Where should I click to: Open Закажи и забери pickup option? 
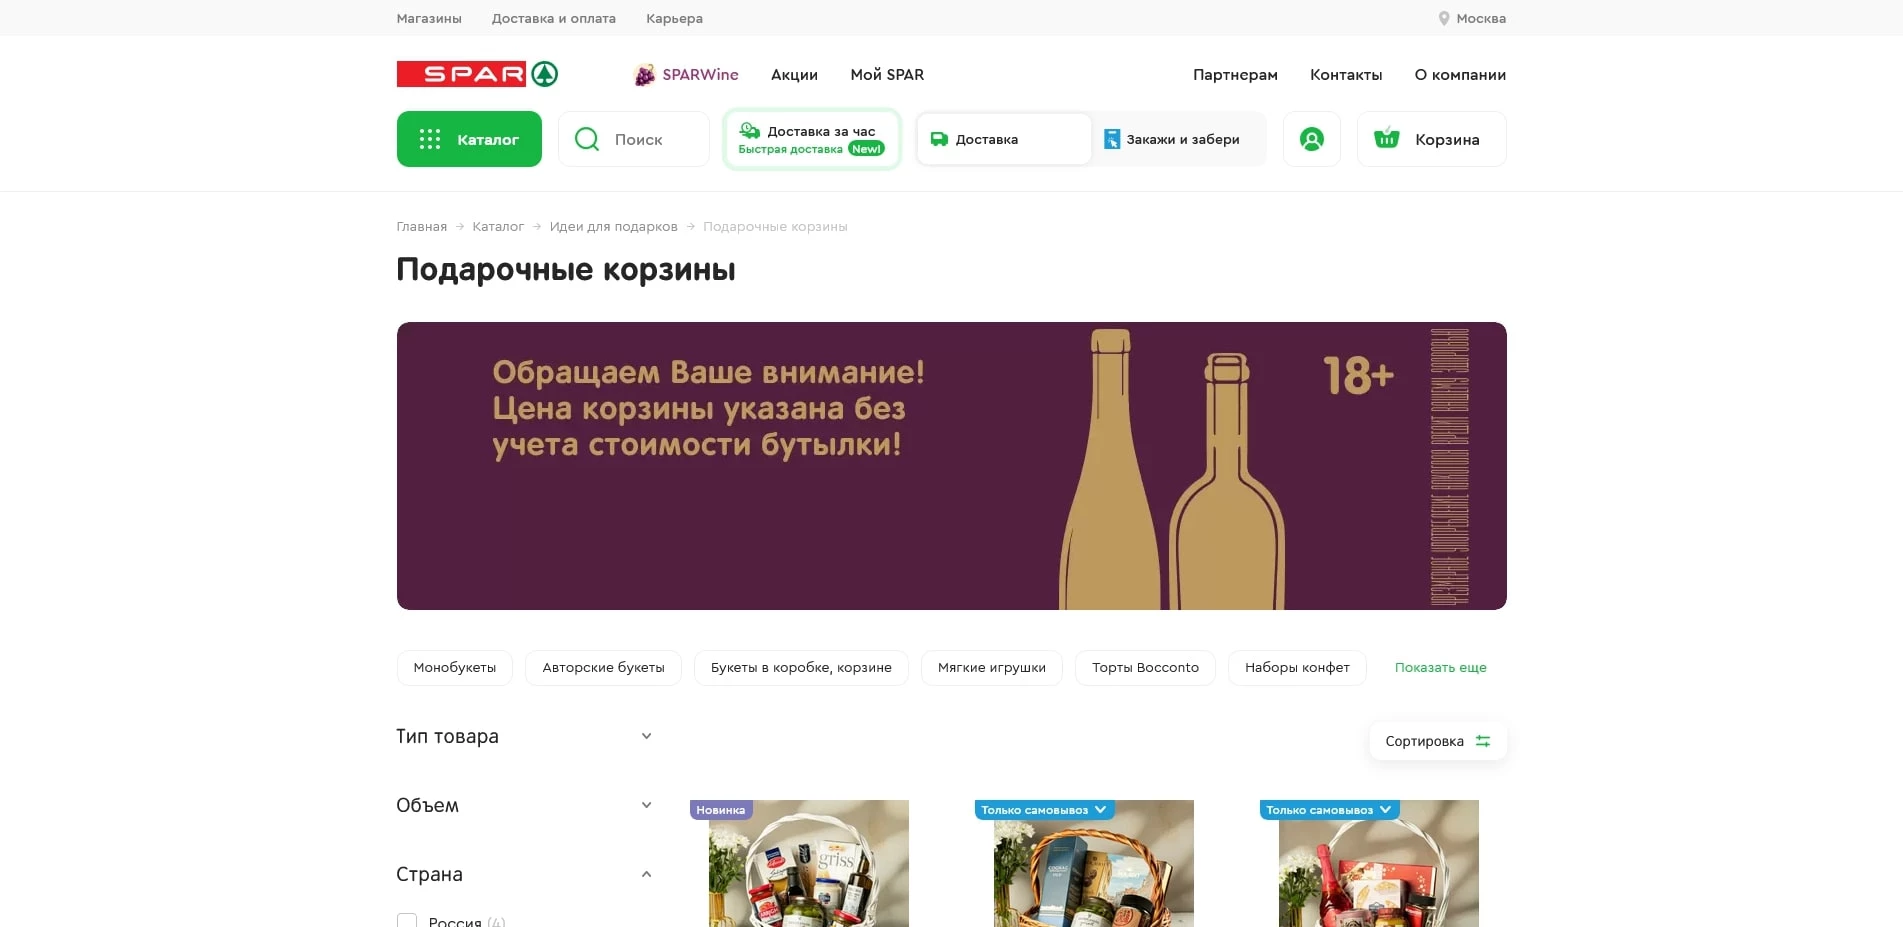[x=1112, y=139]
